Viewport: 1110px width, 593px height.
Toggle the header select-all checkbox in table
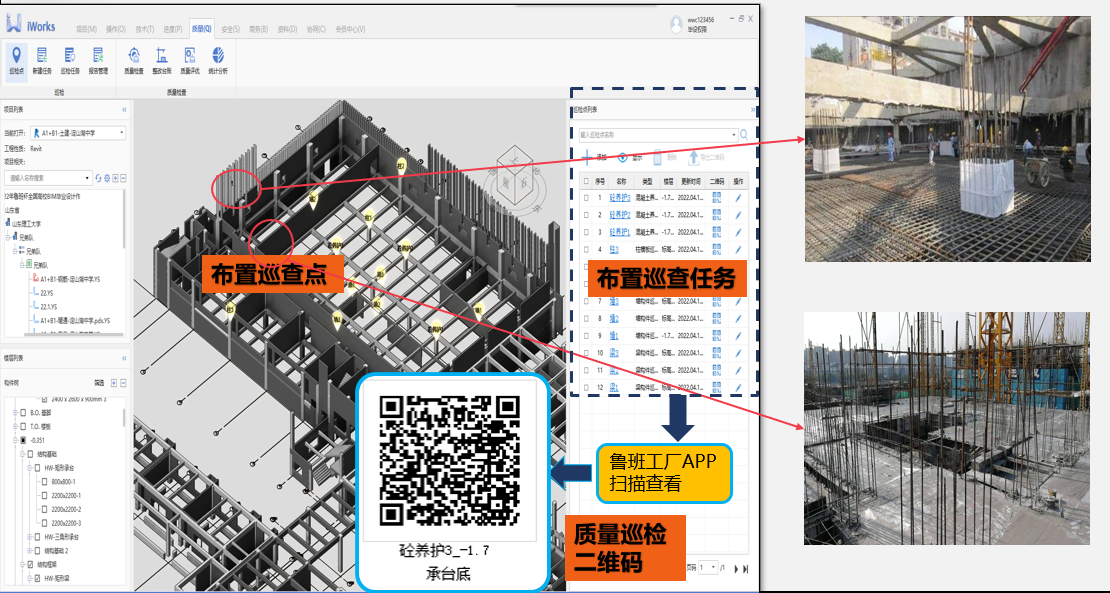click(586, 181)
